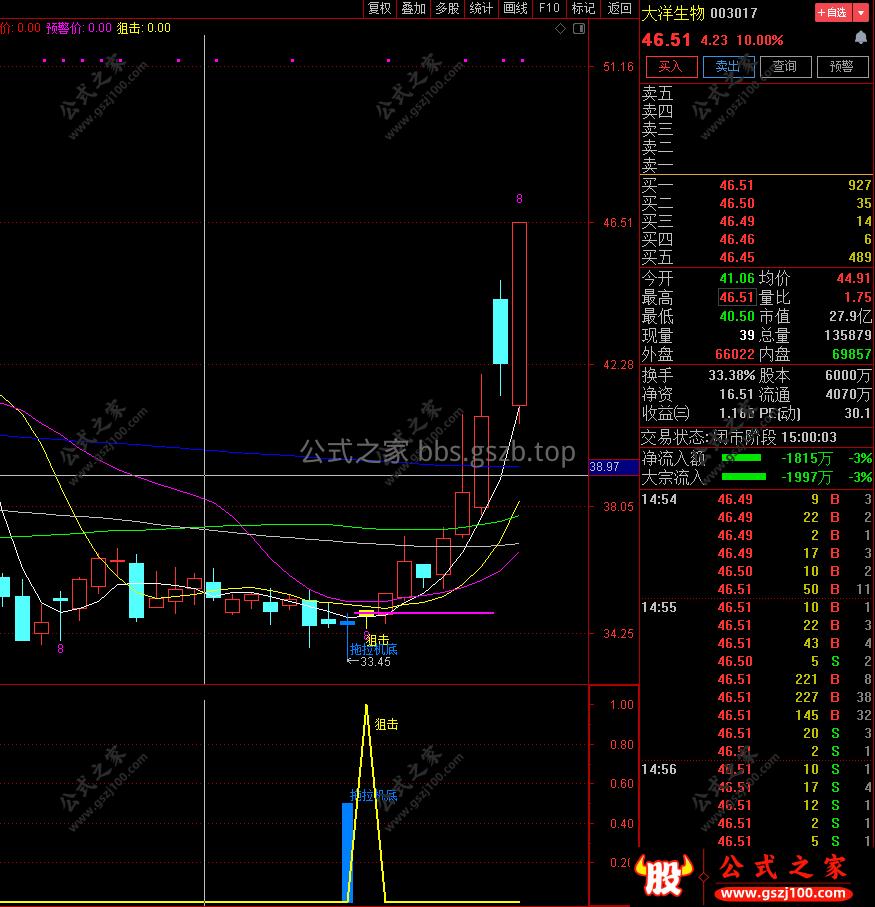875x907 pixels.
Task: Click the 预警 alert button
Action: click(x=843, y=67)
